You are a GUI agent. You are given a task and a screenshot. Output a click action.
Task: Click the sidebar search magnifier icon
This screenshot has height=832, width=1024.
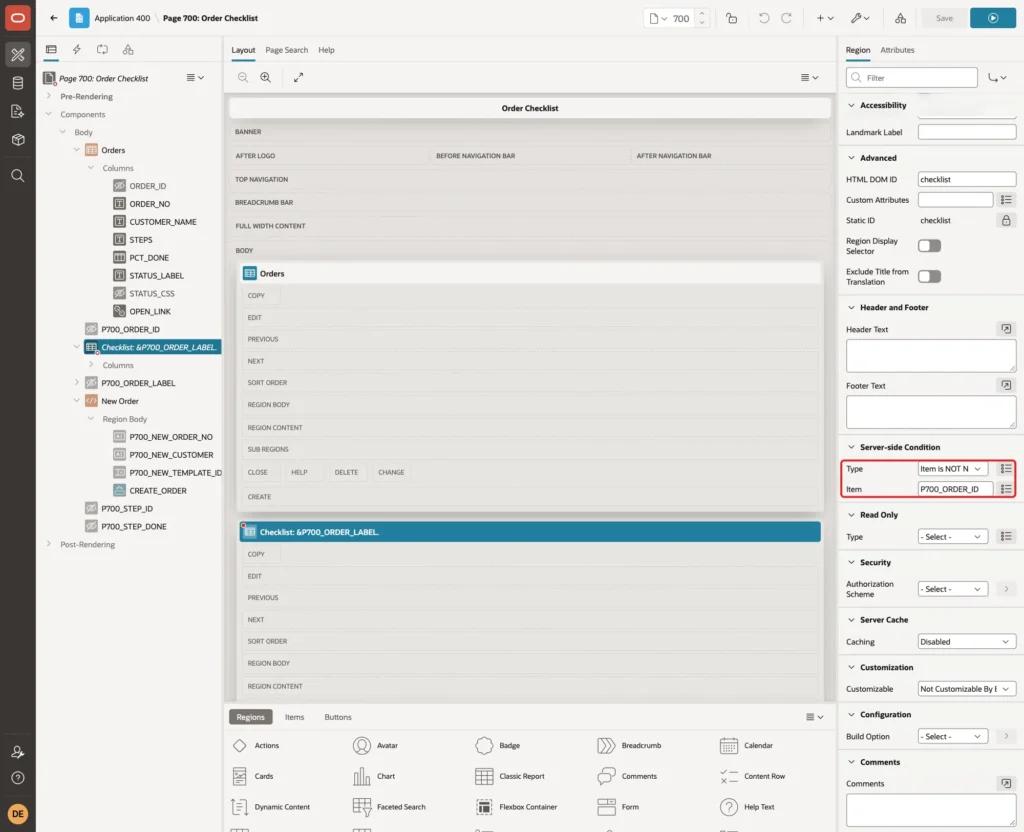click(18, 176)
